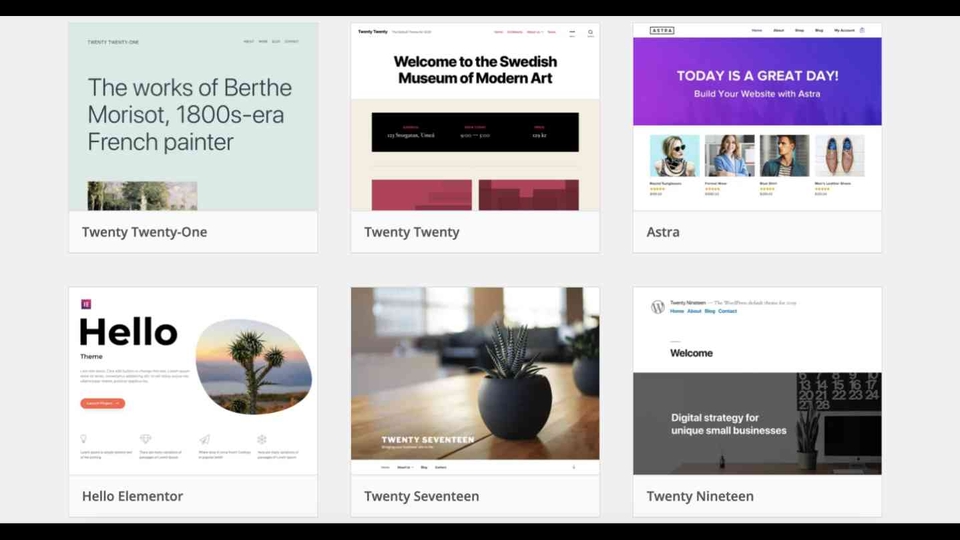Click the 'TODAY IS A GREAT DAY!' banner heading
960x540 pixels.
pos(757,76)
